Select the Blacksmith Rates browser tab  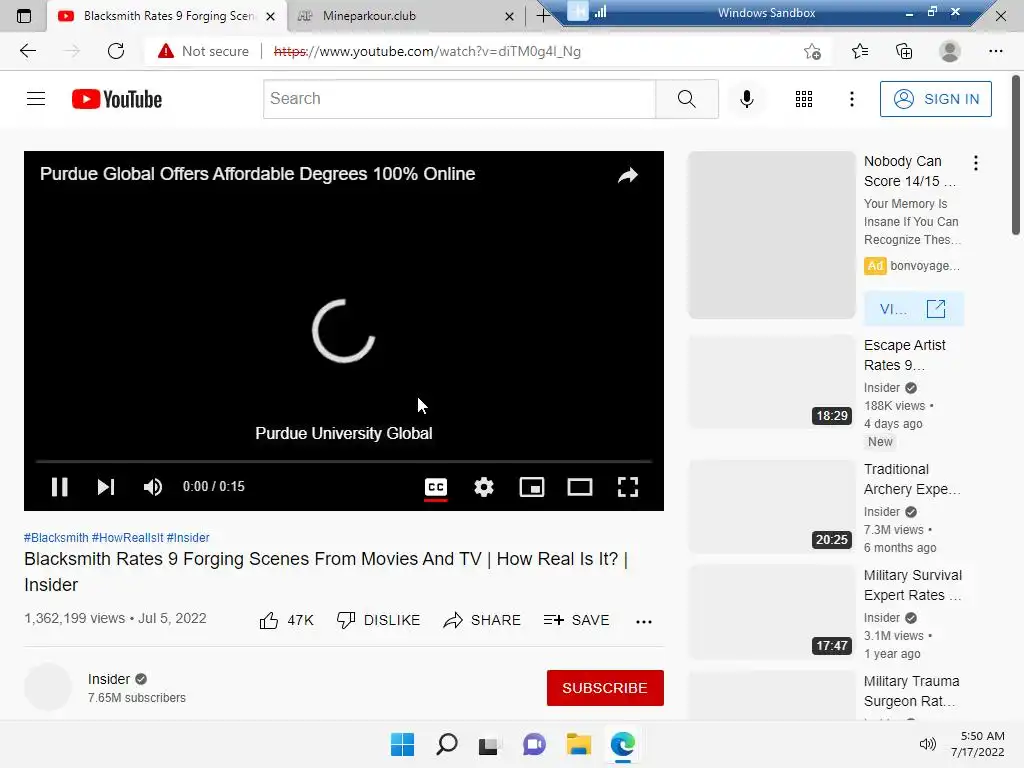tap(167, 16)
